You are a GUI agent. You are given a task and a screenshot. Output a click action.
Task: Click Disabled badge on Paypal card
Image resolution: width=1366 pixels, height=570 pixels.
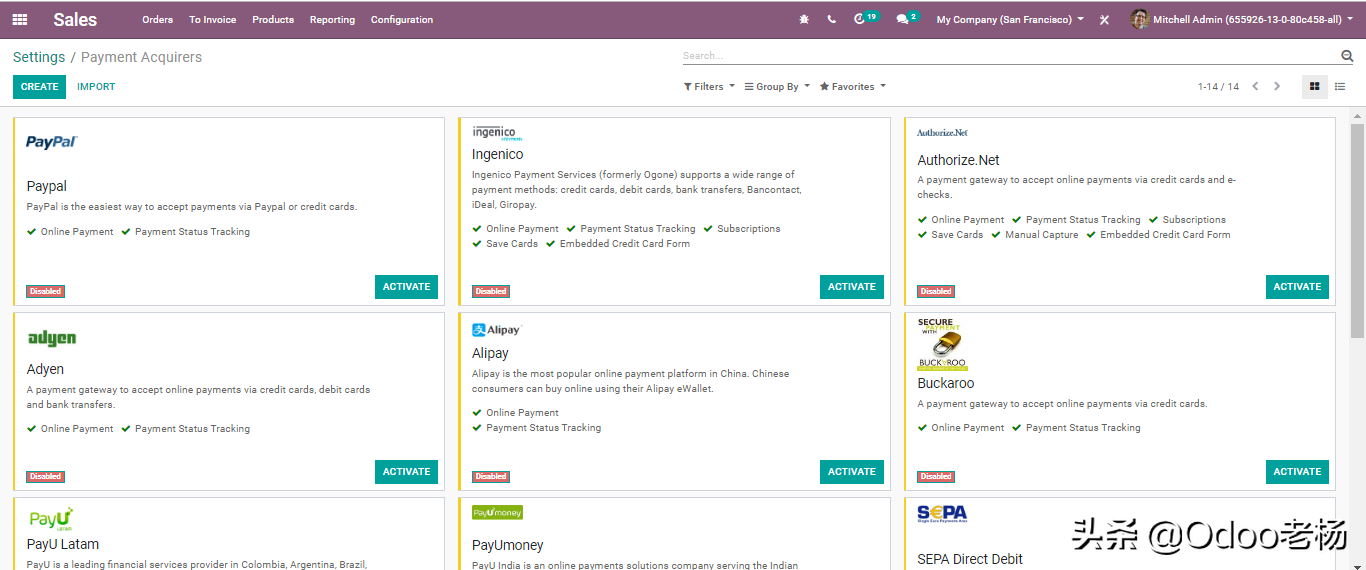tap(45, 292)
